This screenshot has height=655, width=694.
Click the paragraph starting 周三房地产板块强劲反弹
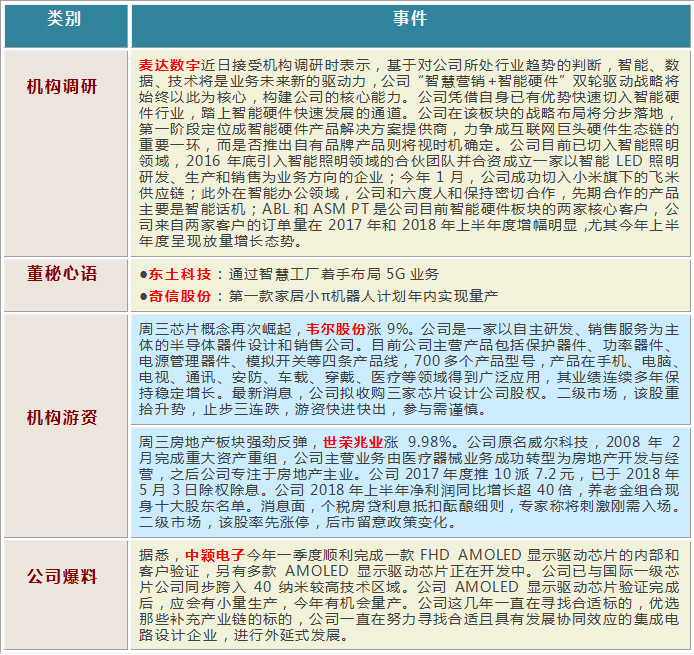(x=410, y=485)
